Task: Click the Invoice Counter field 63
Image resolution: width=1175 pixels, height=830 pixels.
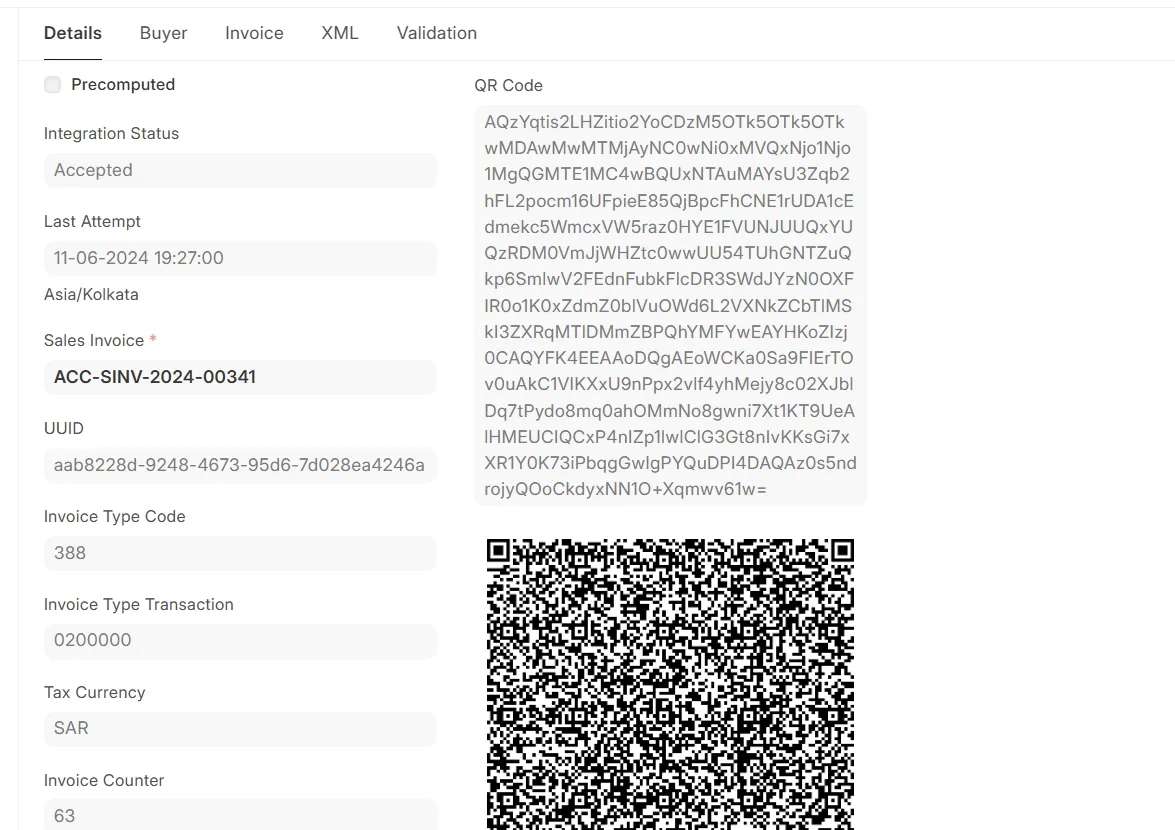Action: (240, 815)
